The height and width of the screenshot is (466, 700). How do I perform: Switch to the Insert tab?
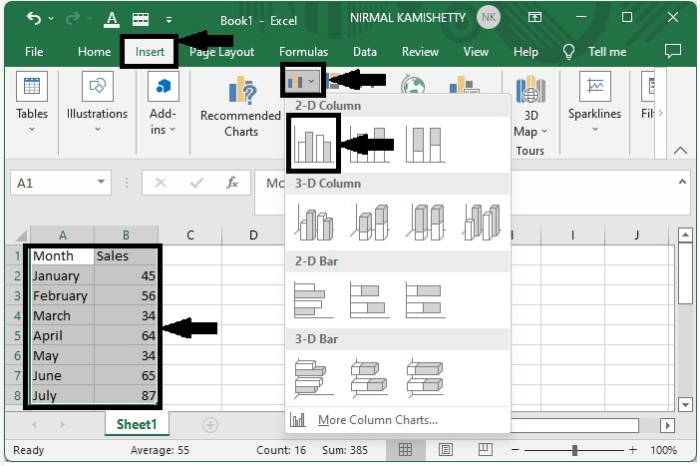click(x=150, y=52)
